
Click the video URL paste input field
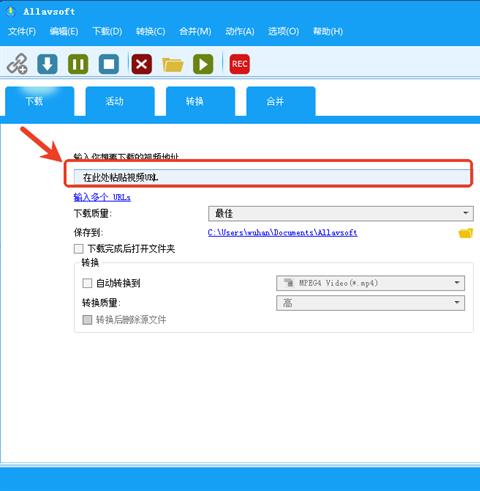(x=271, y=177)
